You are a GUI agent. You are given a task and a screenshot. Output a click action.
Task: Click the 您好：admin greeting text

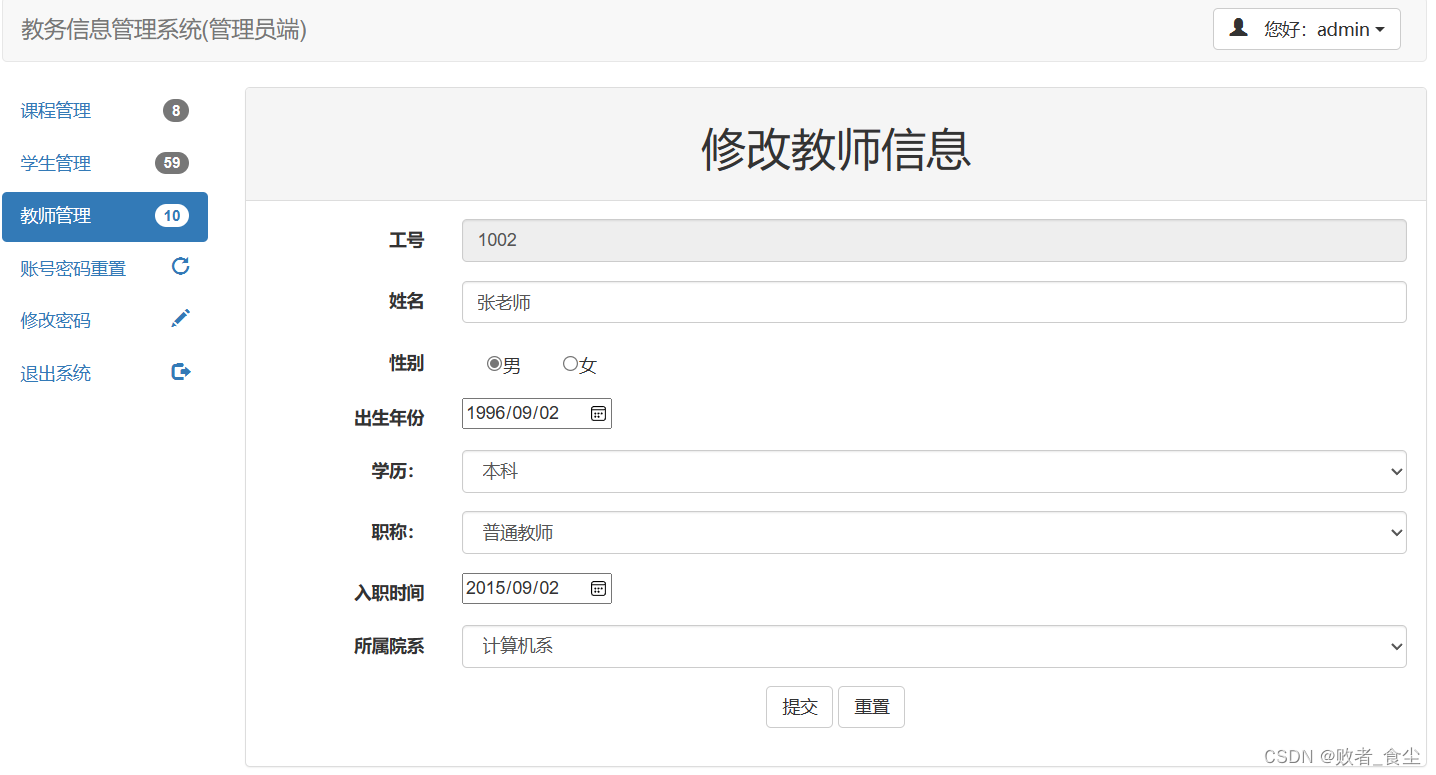(1316, 30)
